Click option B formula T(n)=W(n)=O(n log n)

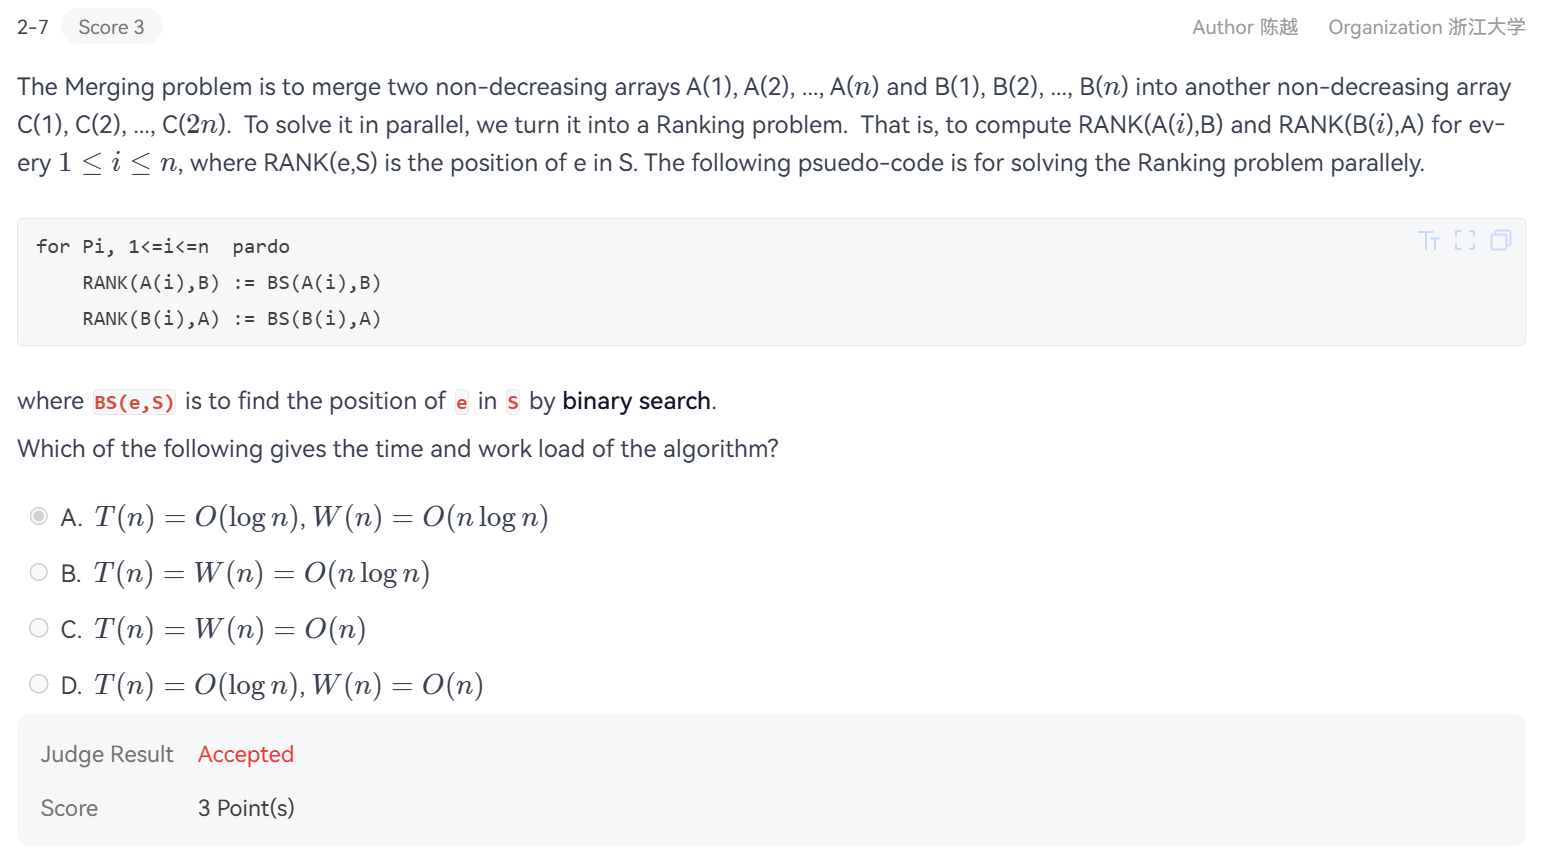261,573
